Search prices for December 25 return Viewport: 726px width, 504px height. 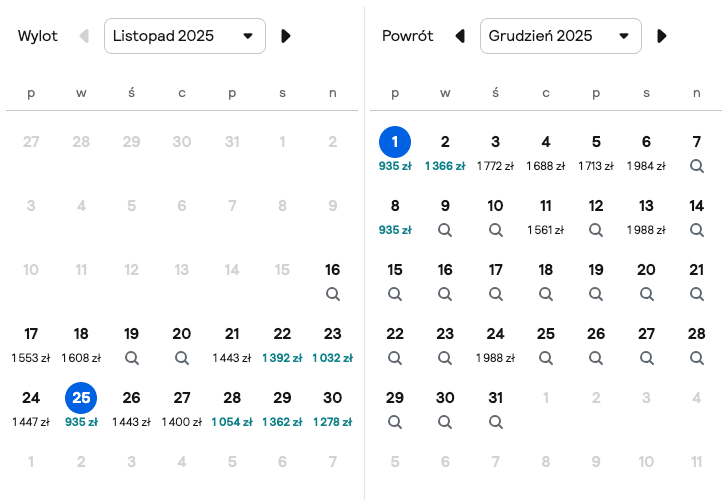tap(545, 358)
